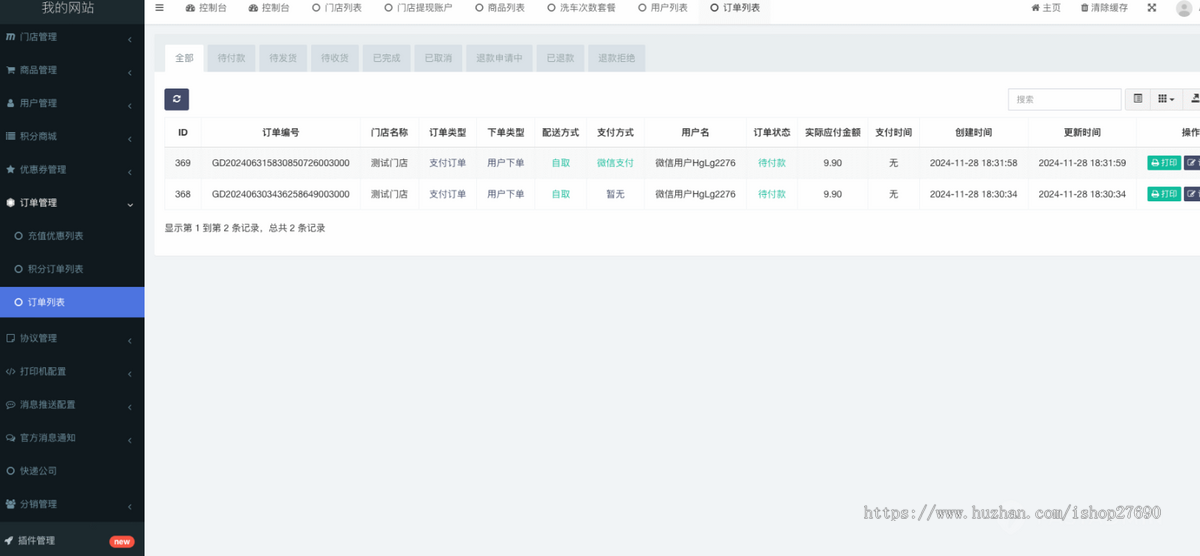Filter orders by the 已取消 tab
The image size is (1200, 556).
(x=438, y=58)
